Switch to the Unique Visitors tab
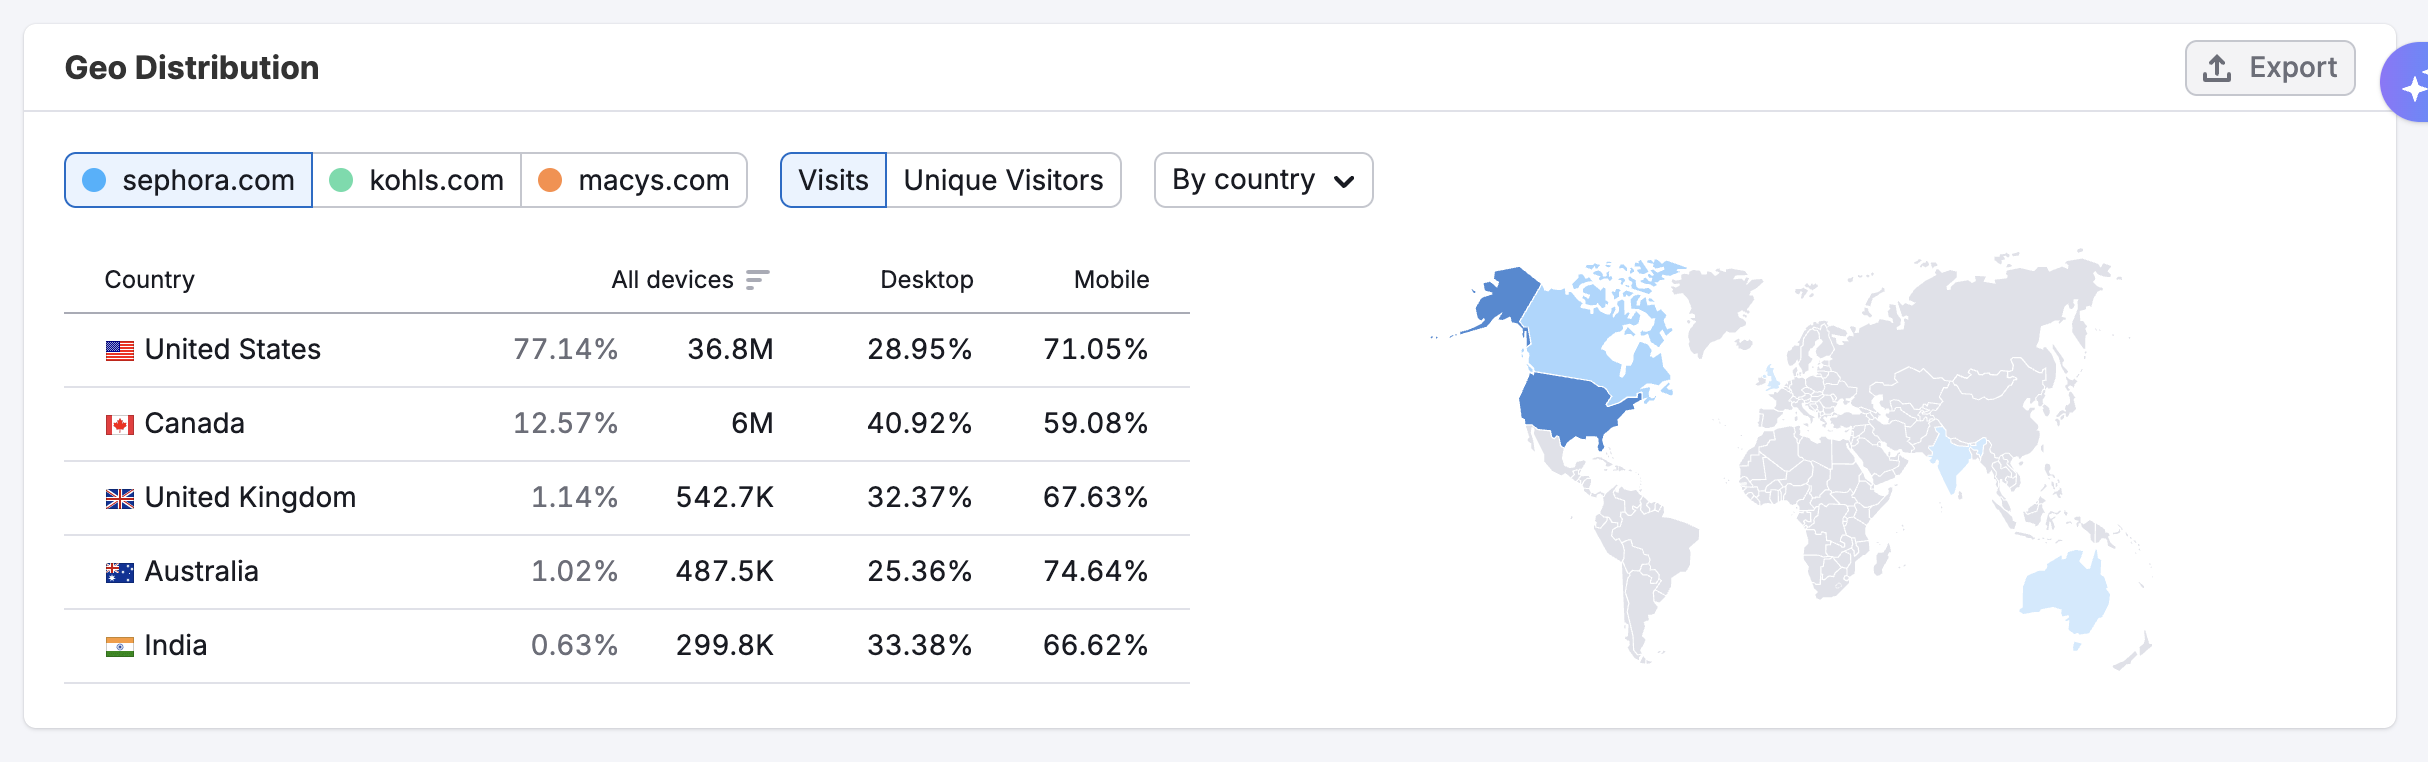2428x762 pixels. tap(1003, 180)
